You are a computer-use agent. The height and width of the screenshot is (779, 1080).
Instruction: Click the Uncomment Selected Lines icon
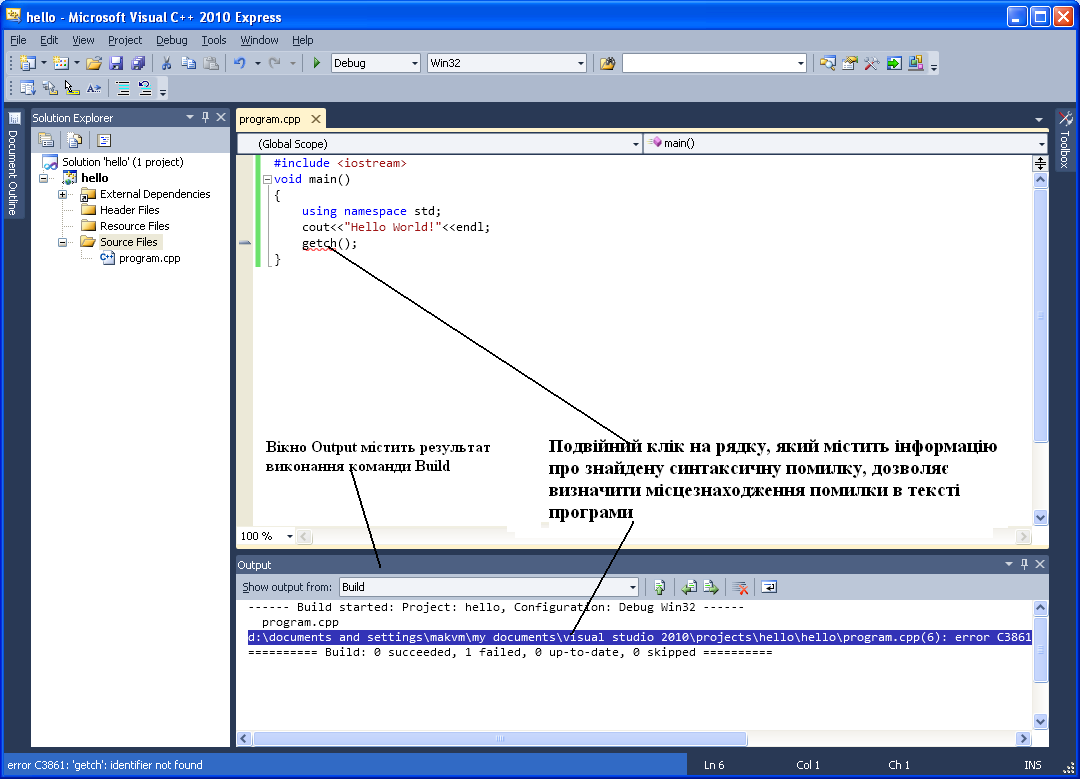145,88
